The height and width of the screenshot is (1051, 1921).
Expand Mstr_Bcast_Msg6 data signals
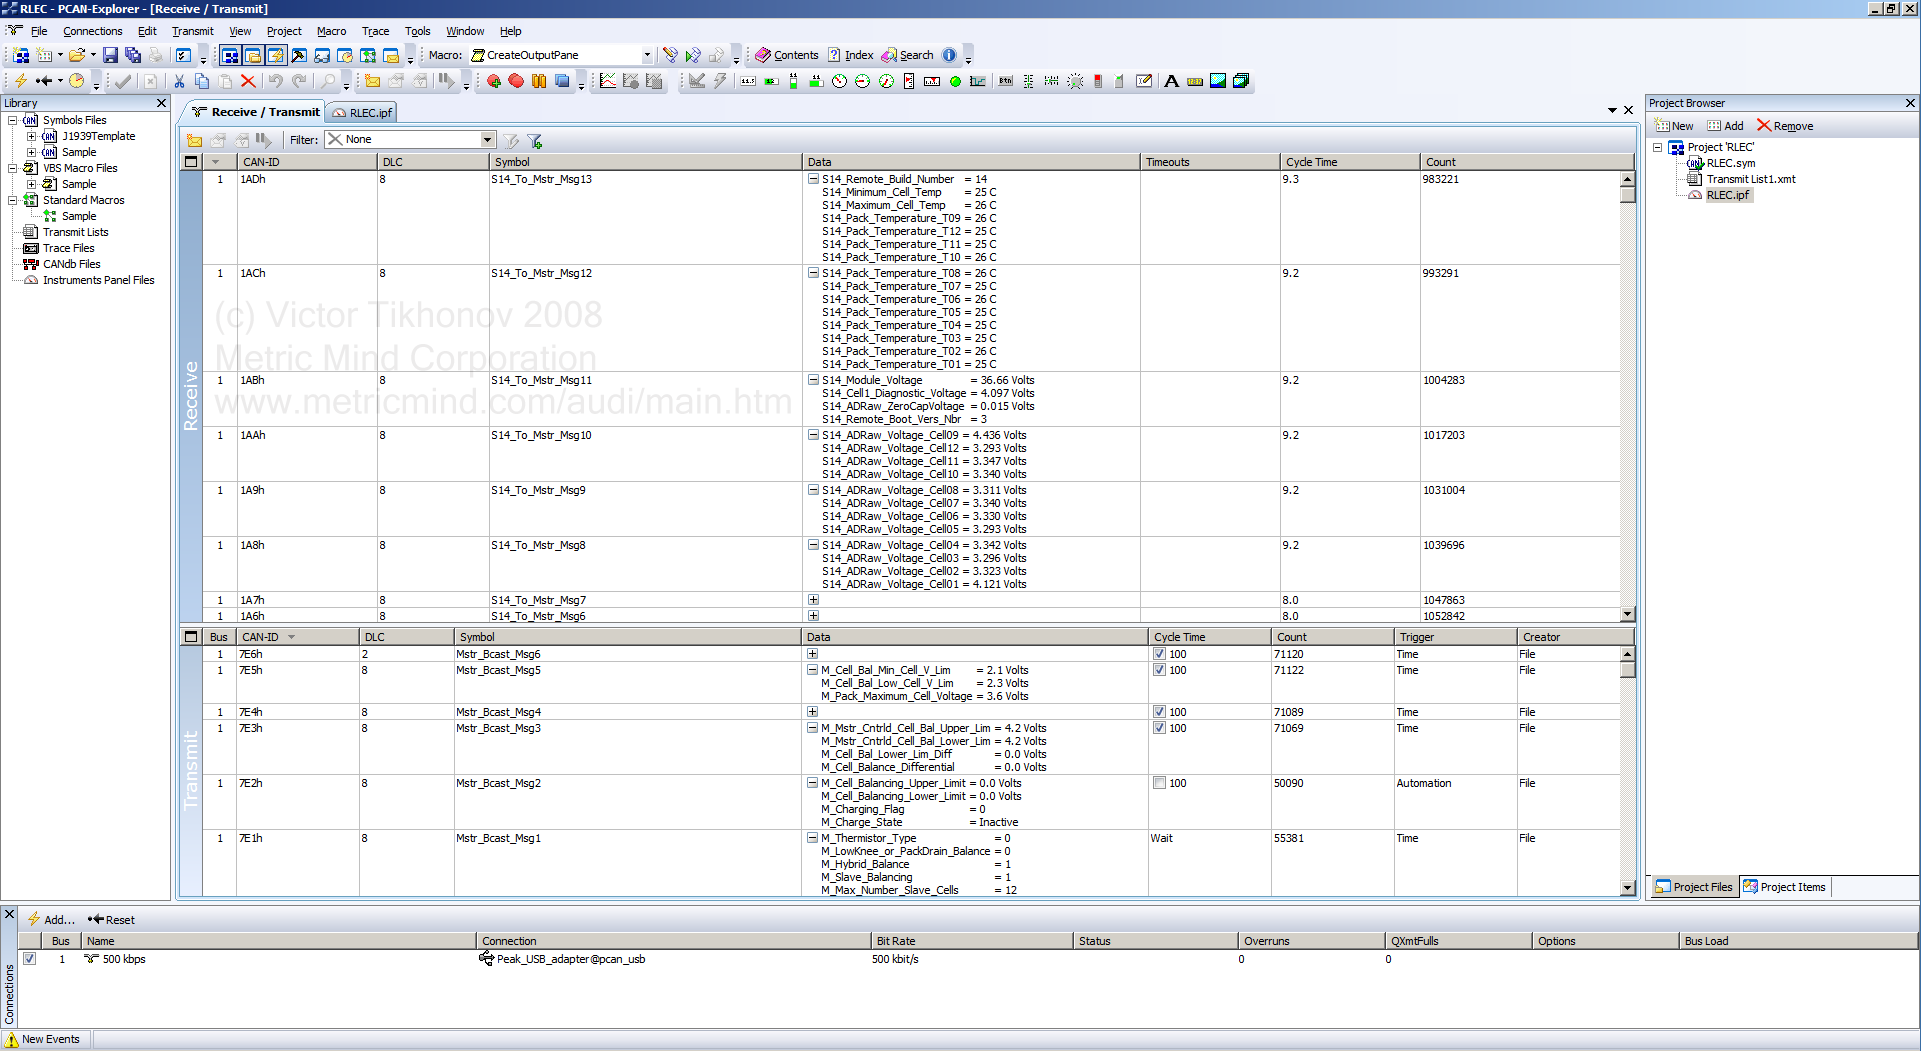tap(812, 654)
